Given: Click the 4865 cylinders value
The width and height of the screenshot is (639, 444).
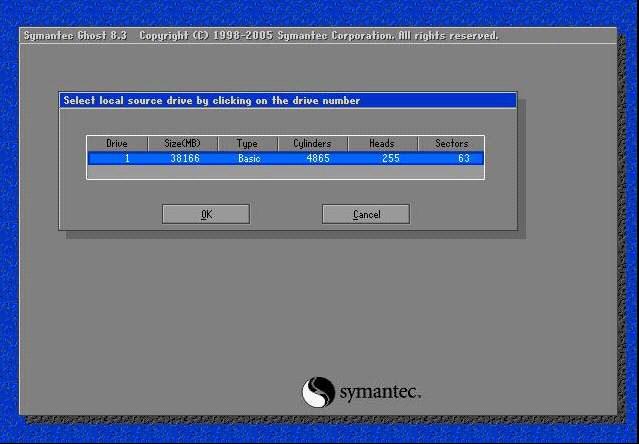Looking at the screenshot, I should [x=320, y=158].
